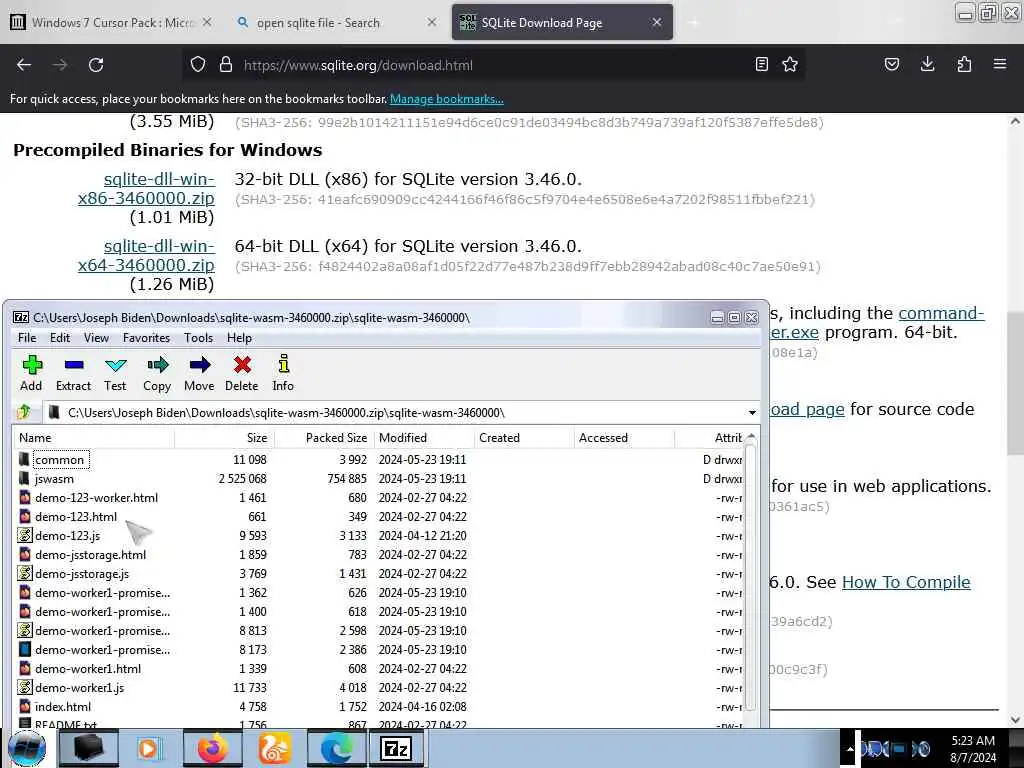The width and height of the screenshot is (1024, 768).
Task: Click the Add toolbar button in 7-Zip
Action: [x=31, y=374]
